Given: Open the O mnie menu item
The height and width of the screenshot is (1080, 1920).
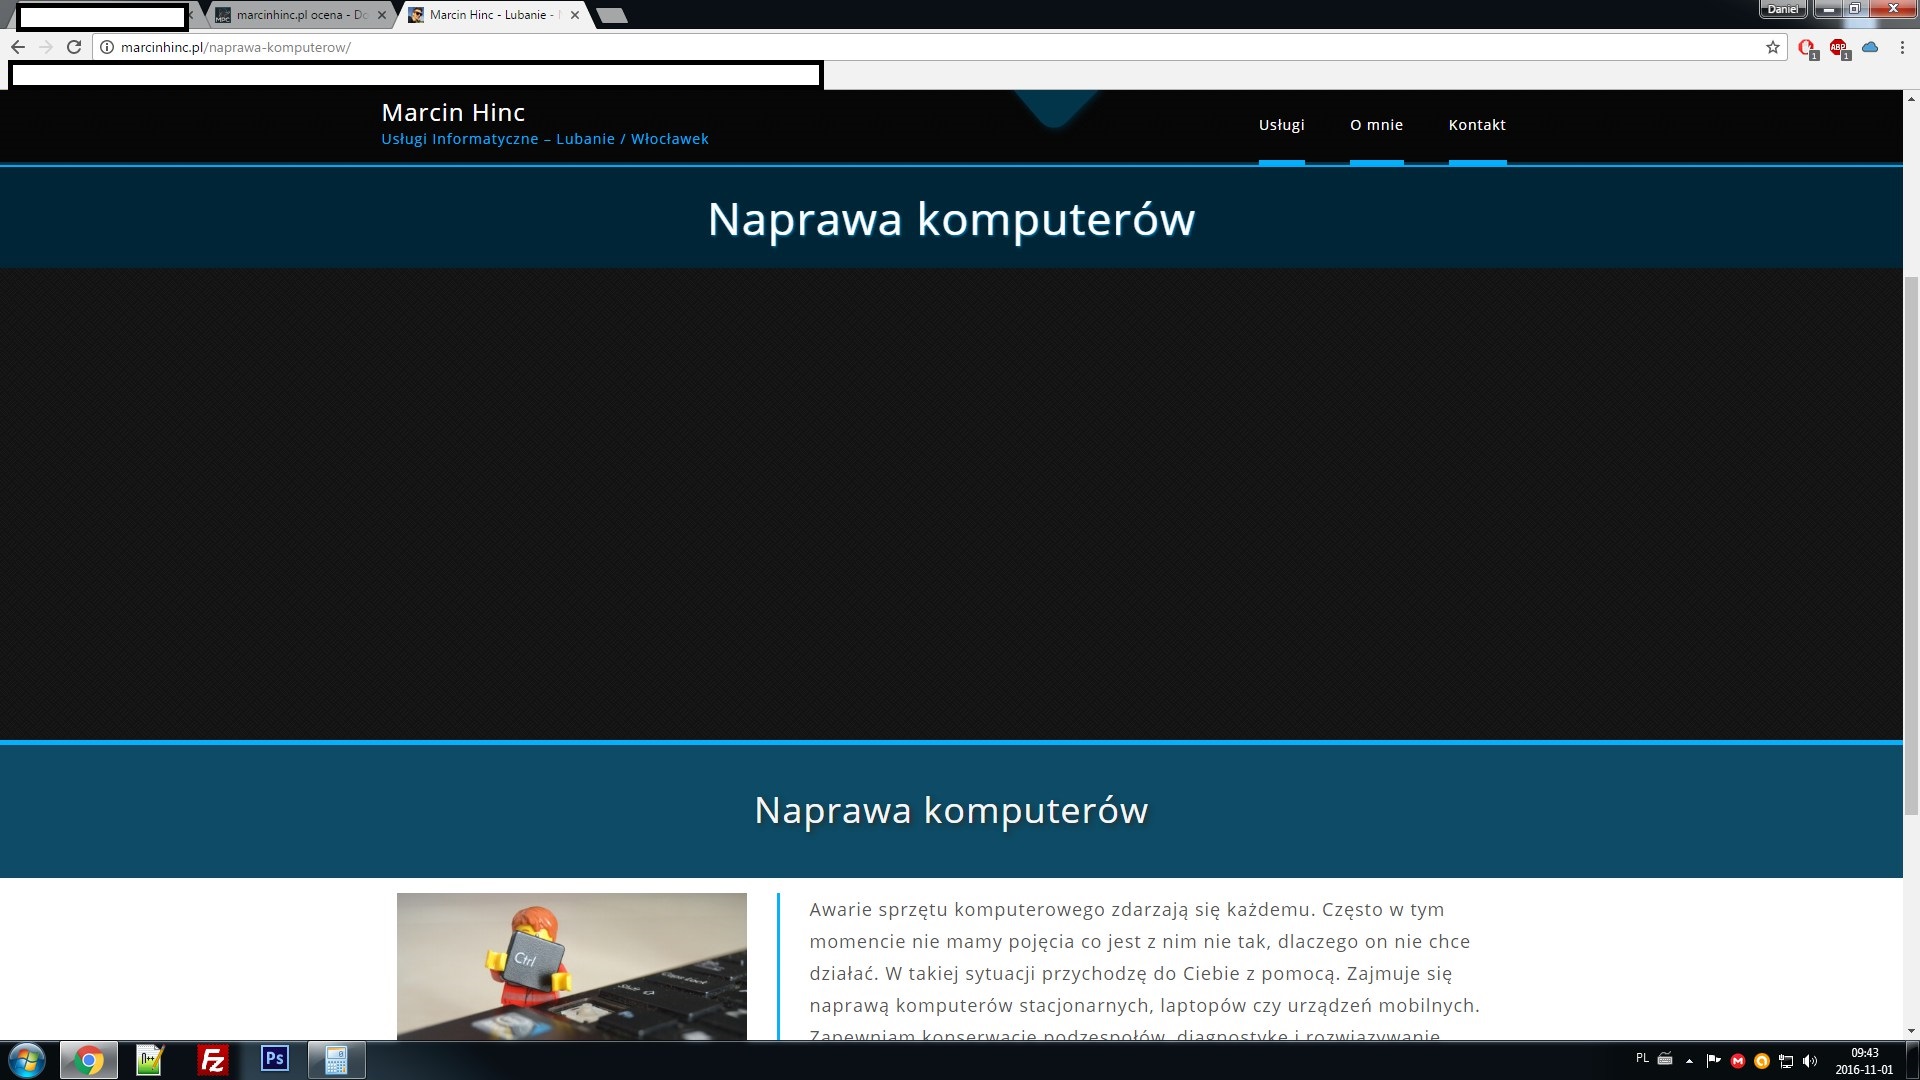Looking at the screenshot, I should 1377,125.
